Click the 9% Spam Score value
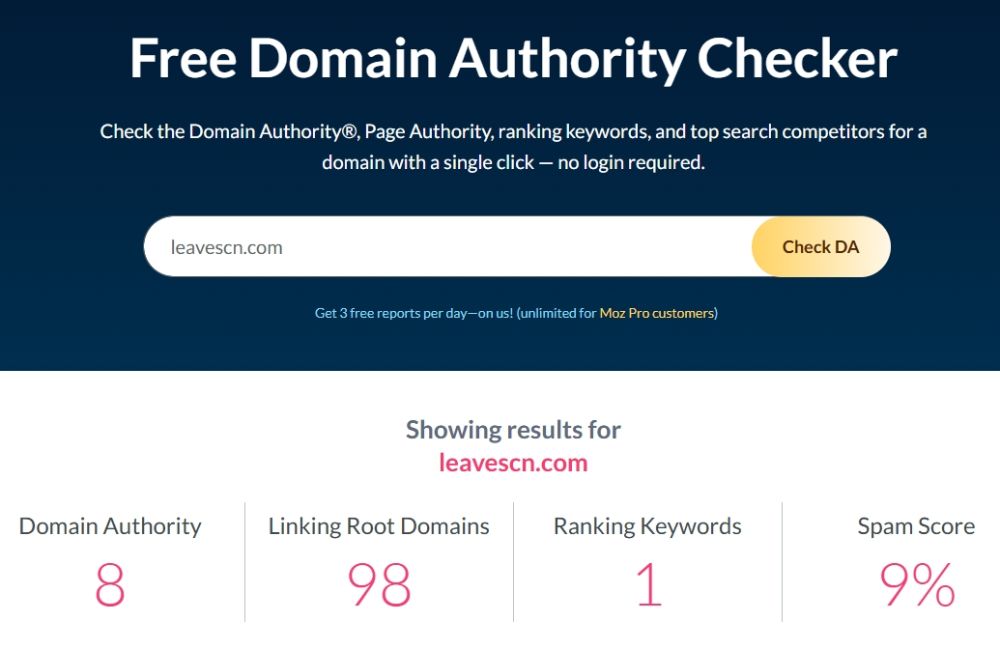This screenshot has height=650, width=1000. coord(916,585)
